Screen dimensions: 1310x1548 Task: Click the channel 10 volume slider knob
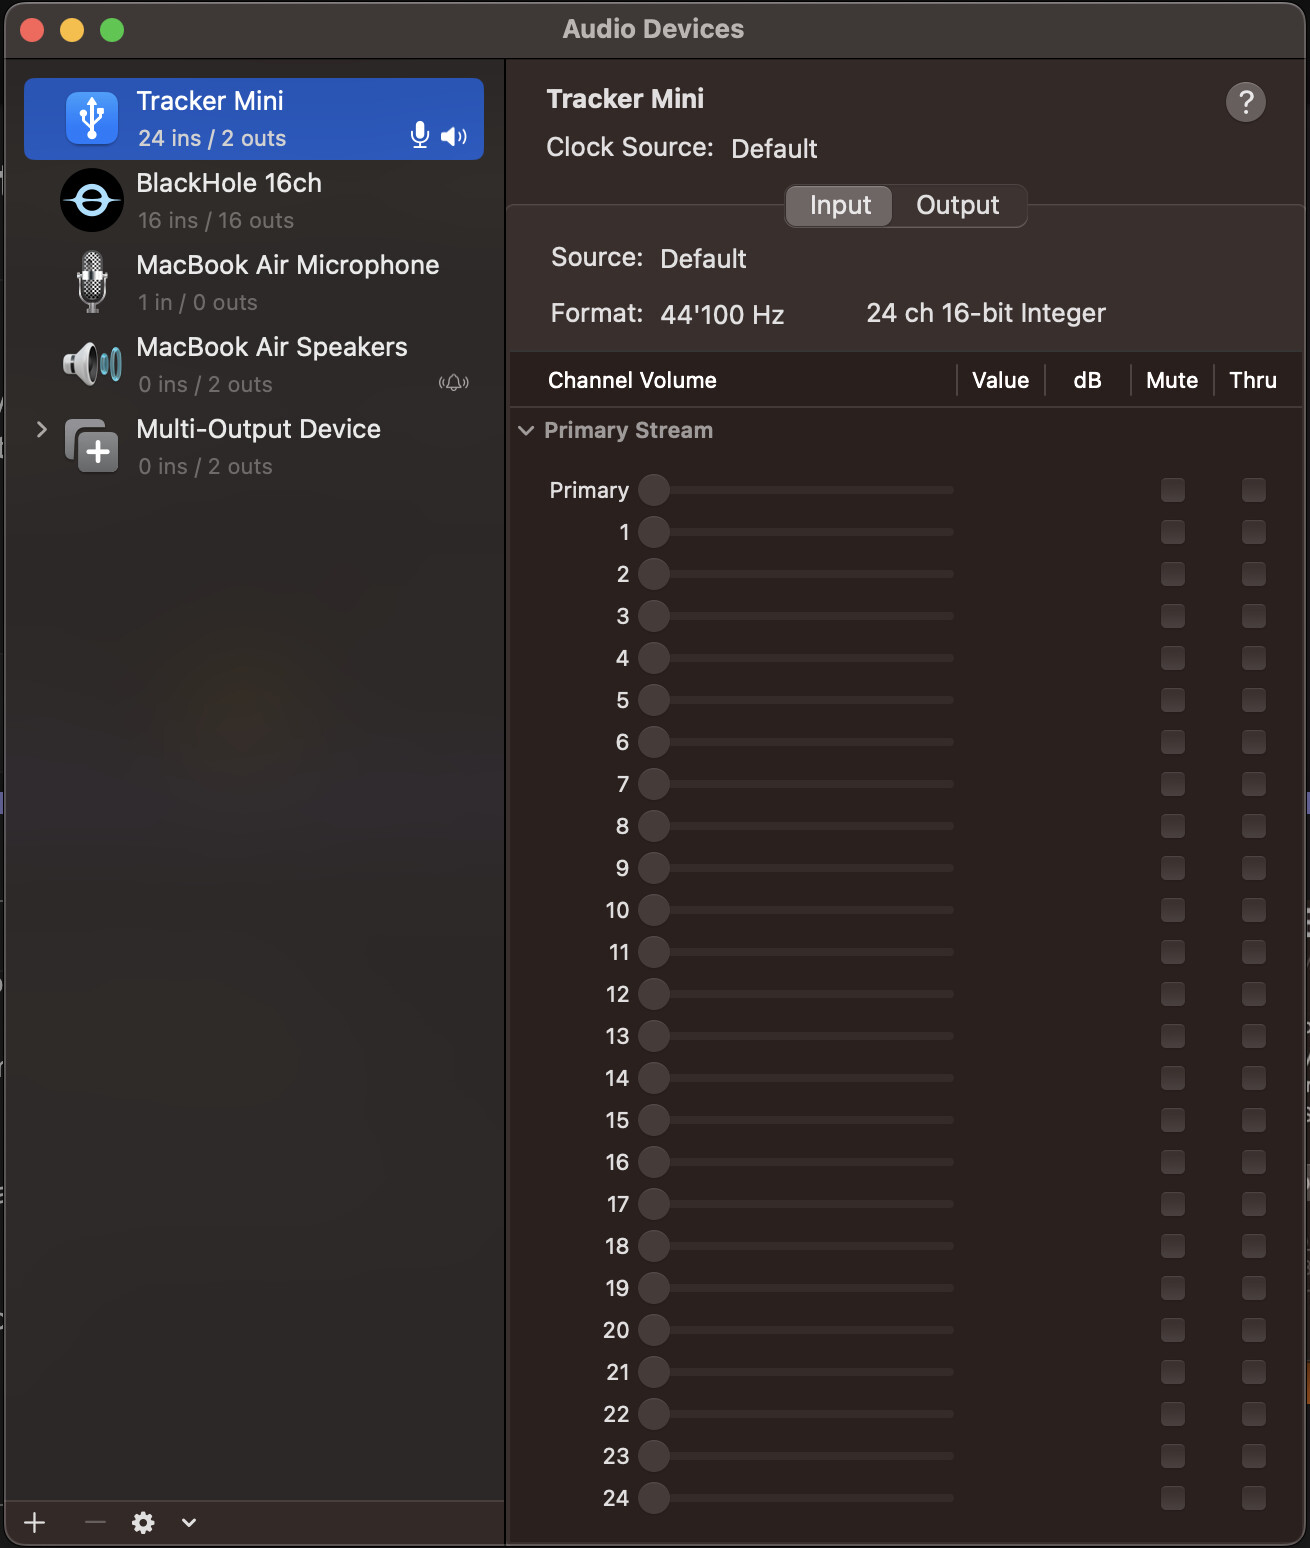654,910
